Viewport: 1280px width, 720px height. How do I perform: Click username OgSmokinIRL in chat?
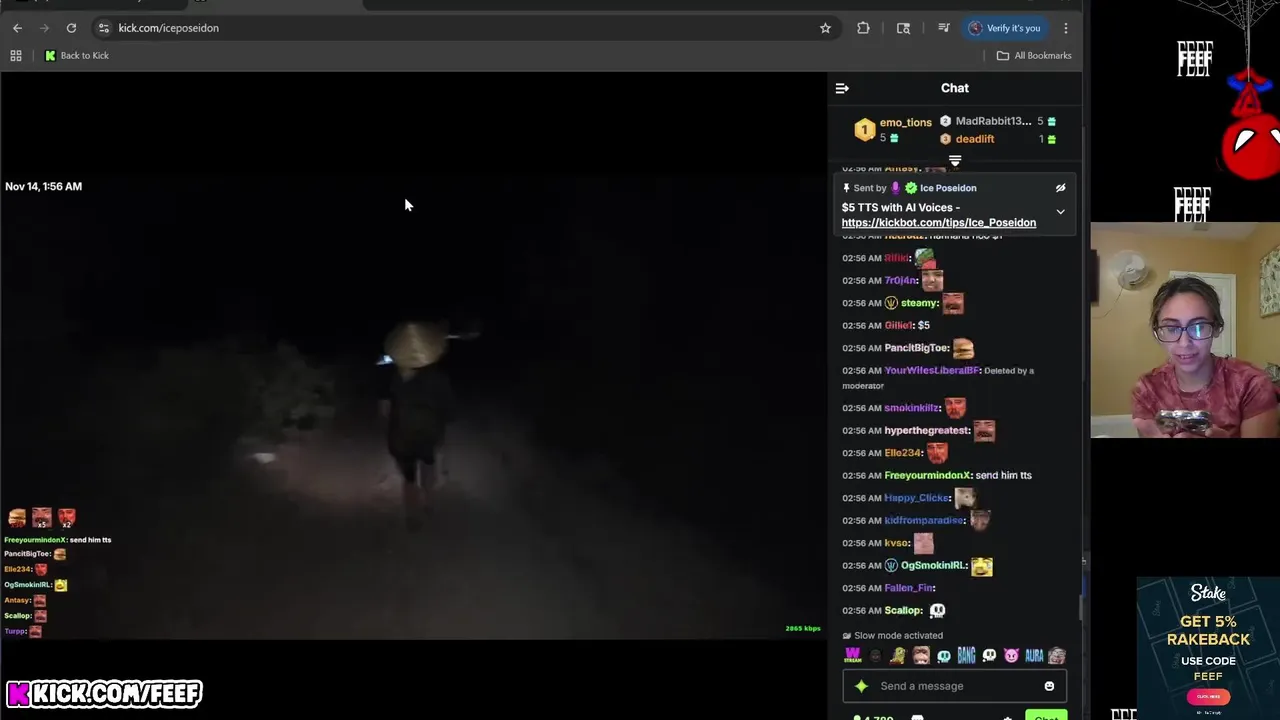tap(933, 565)
